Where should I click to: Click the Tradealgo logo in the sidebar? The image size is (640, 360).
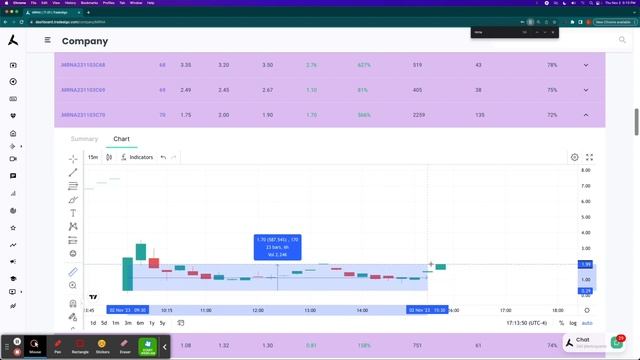[13, 40]
